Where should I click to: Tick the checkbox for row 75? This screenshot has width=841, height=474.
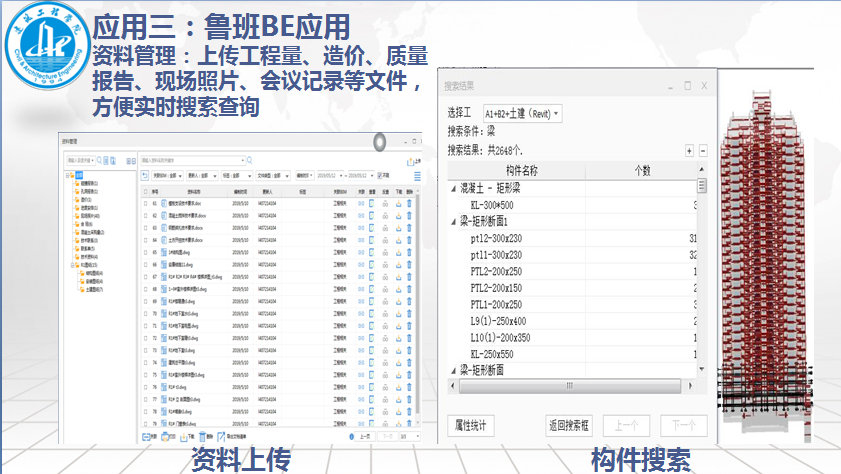coord(145,375)
